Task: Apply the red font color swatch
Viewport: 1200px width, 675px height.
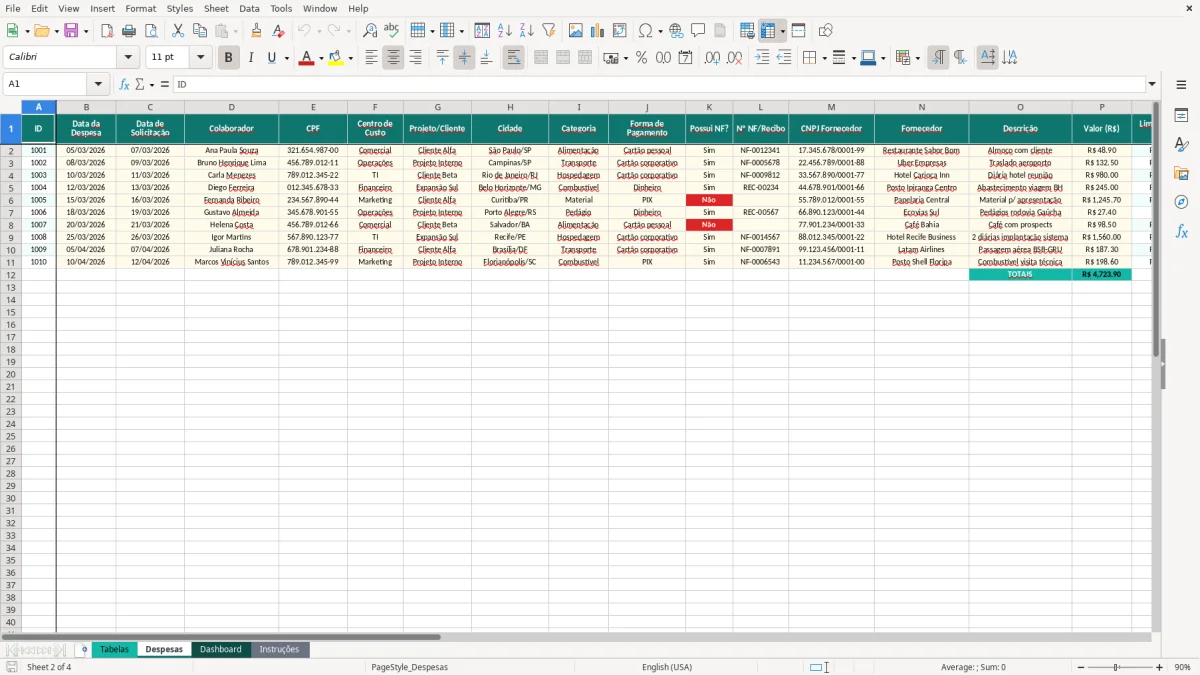Action: 307,58
